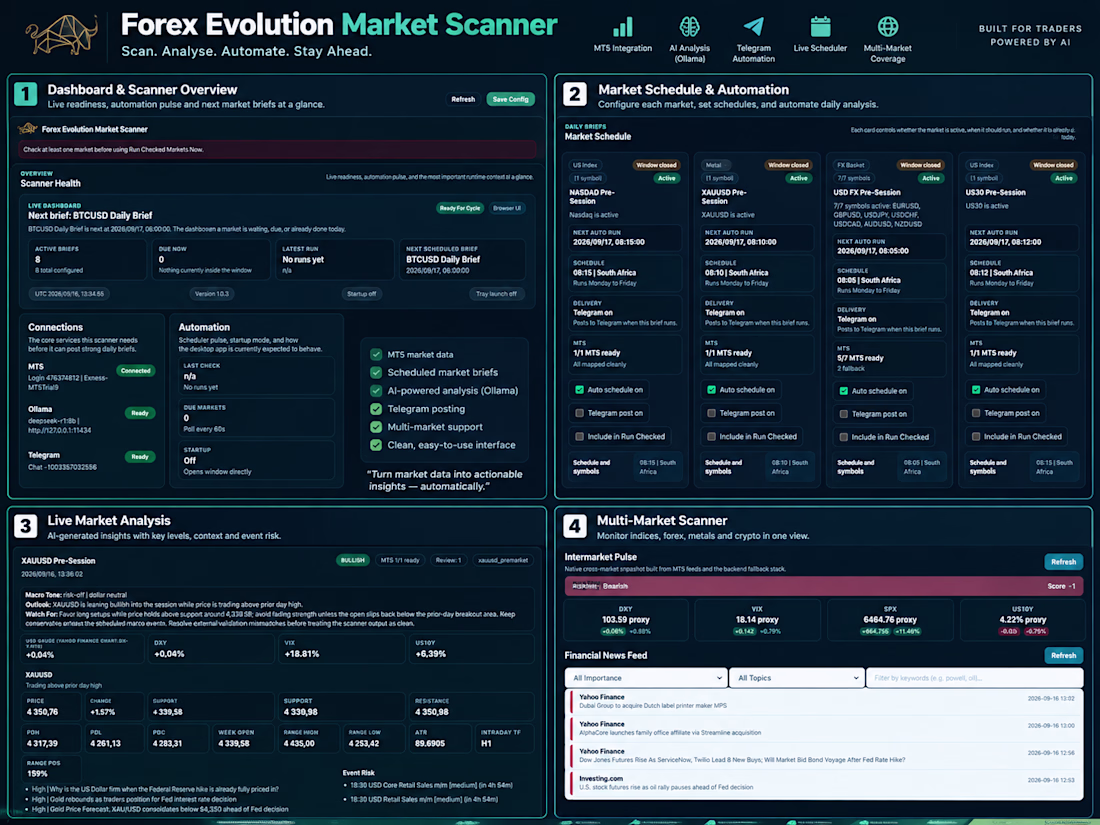Viewport: 1100px width, 825px height.
Task: Click the Startup off pill
Action: pos(361,294)
